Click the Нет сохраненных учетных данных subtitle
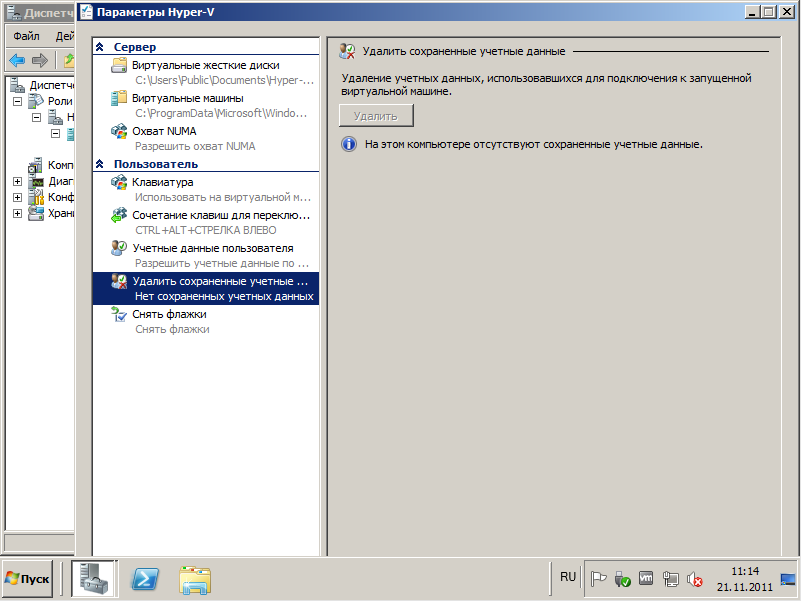The height and width of the screenshot is (602, 802). click(224, 296)
